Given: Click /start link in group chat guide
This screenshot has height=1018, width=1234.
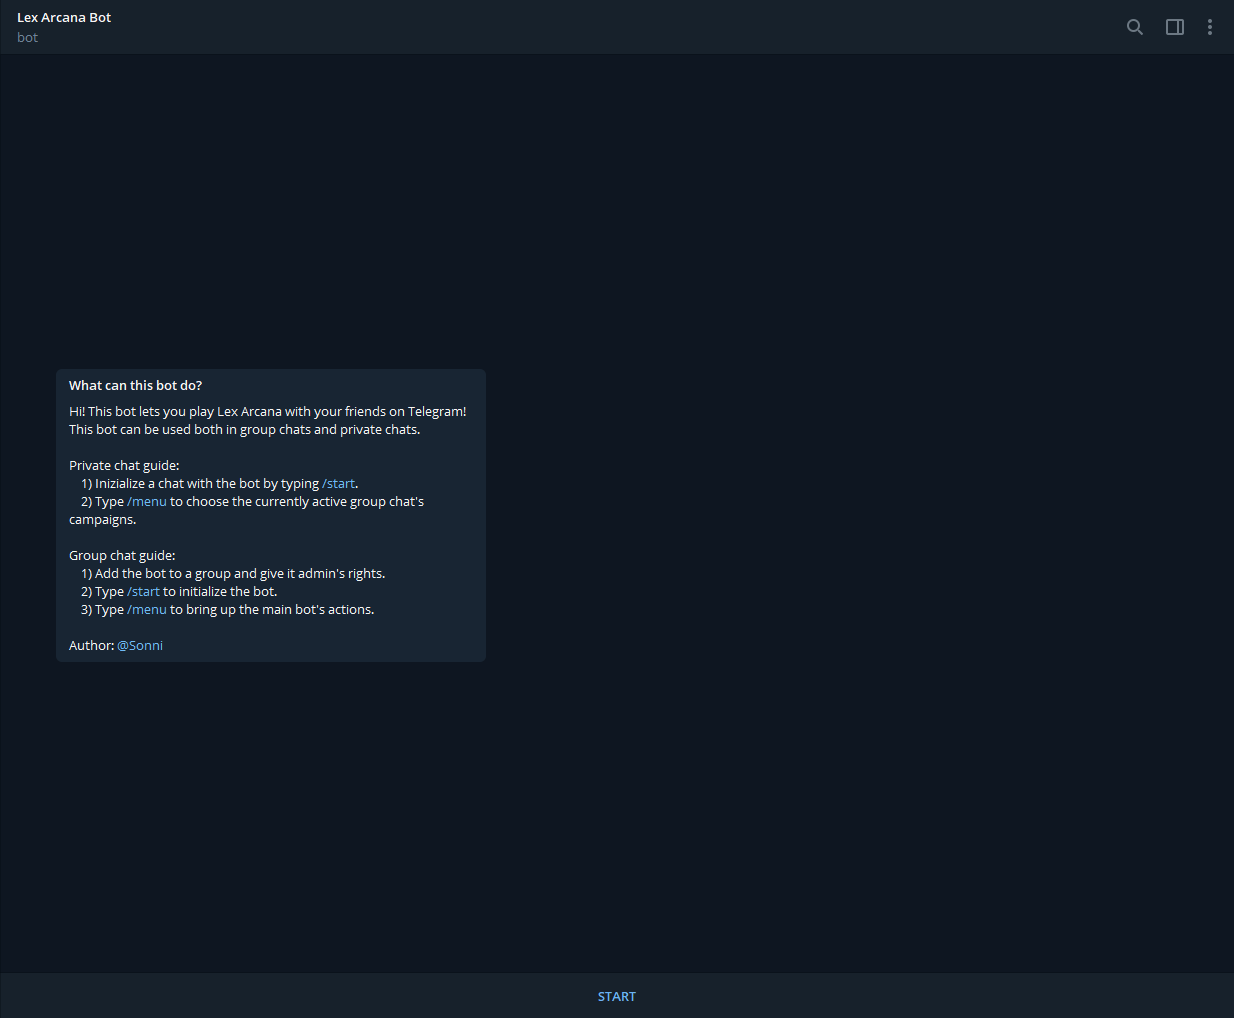Looking at the screenshot, I should pyautogui.click(x=143, y=592).
